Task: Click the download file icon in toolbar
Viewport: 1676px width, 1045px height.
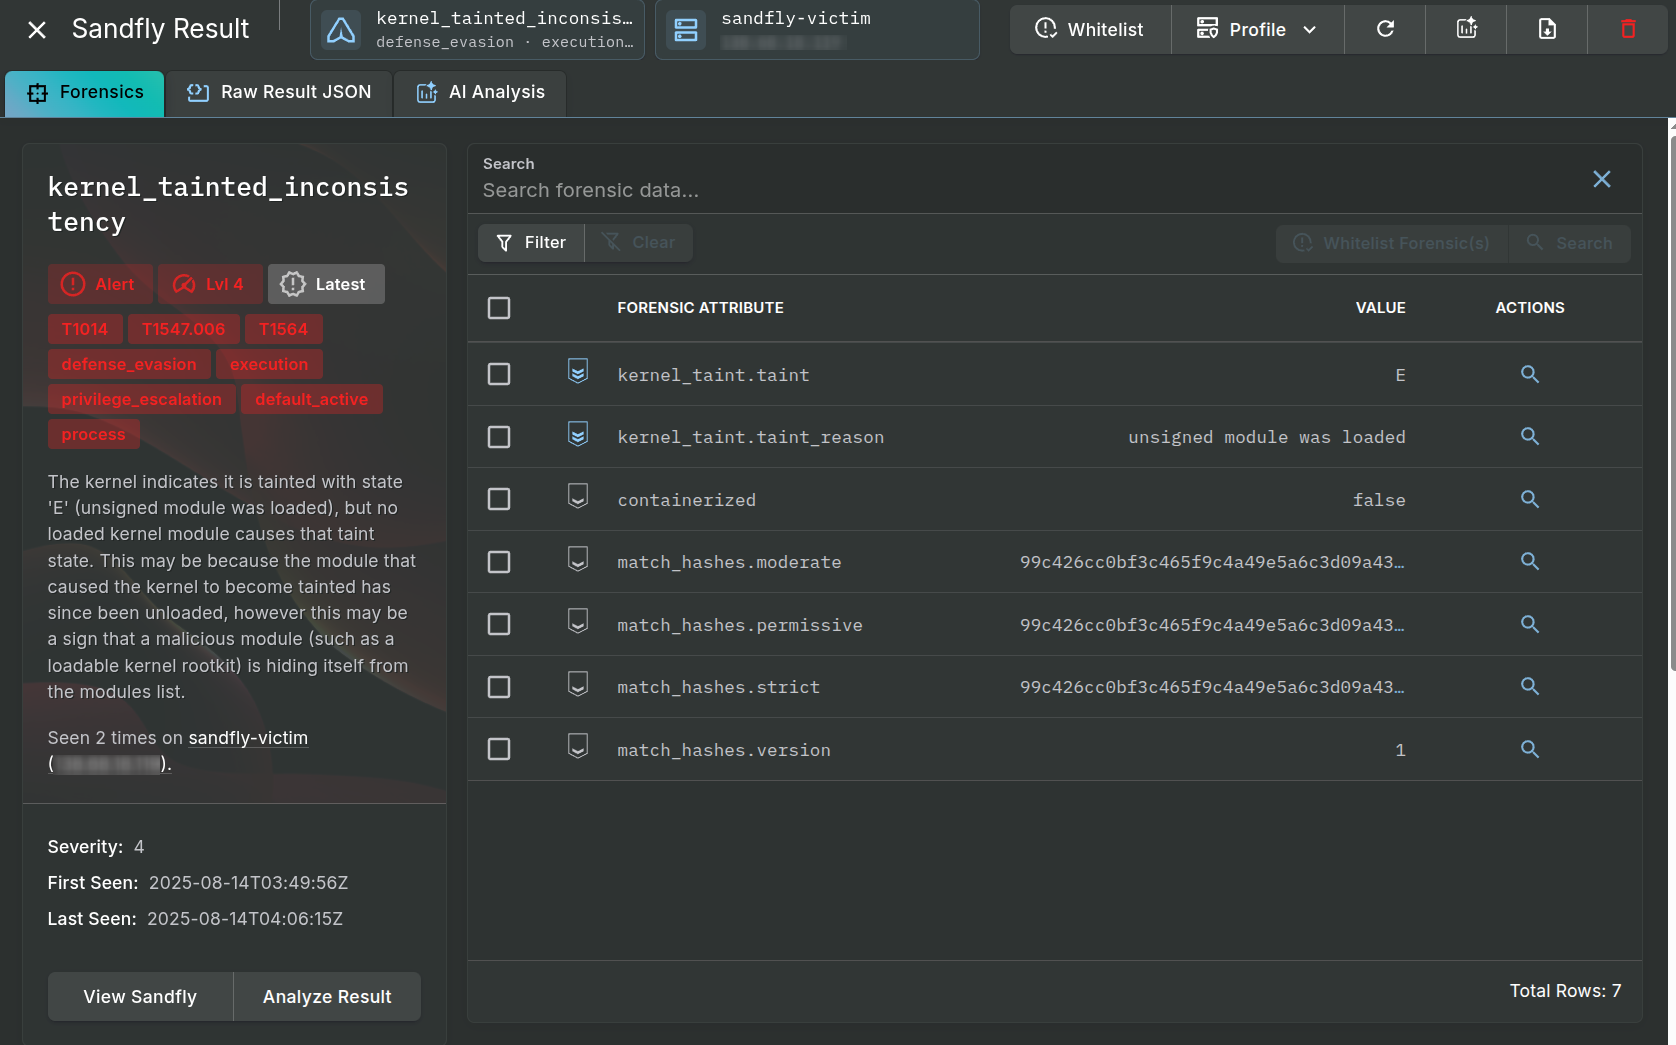Action: pos(1547,29)
